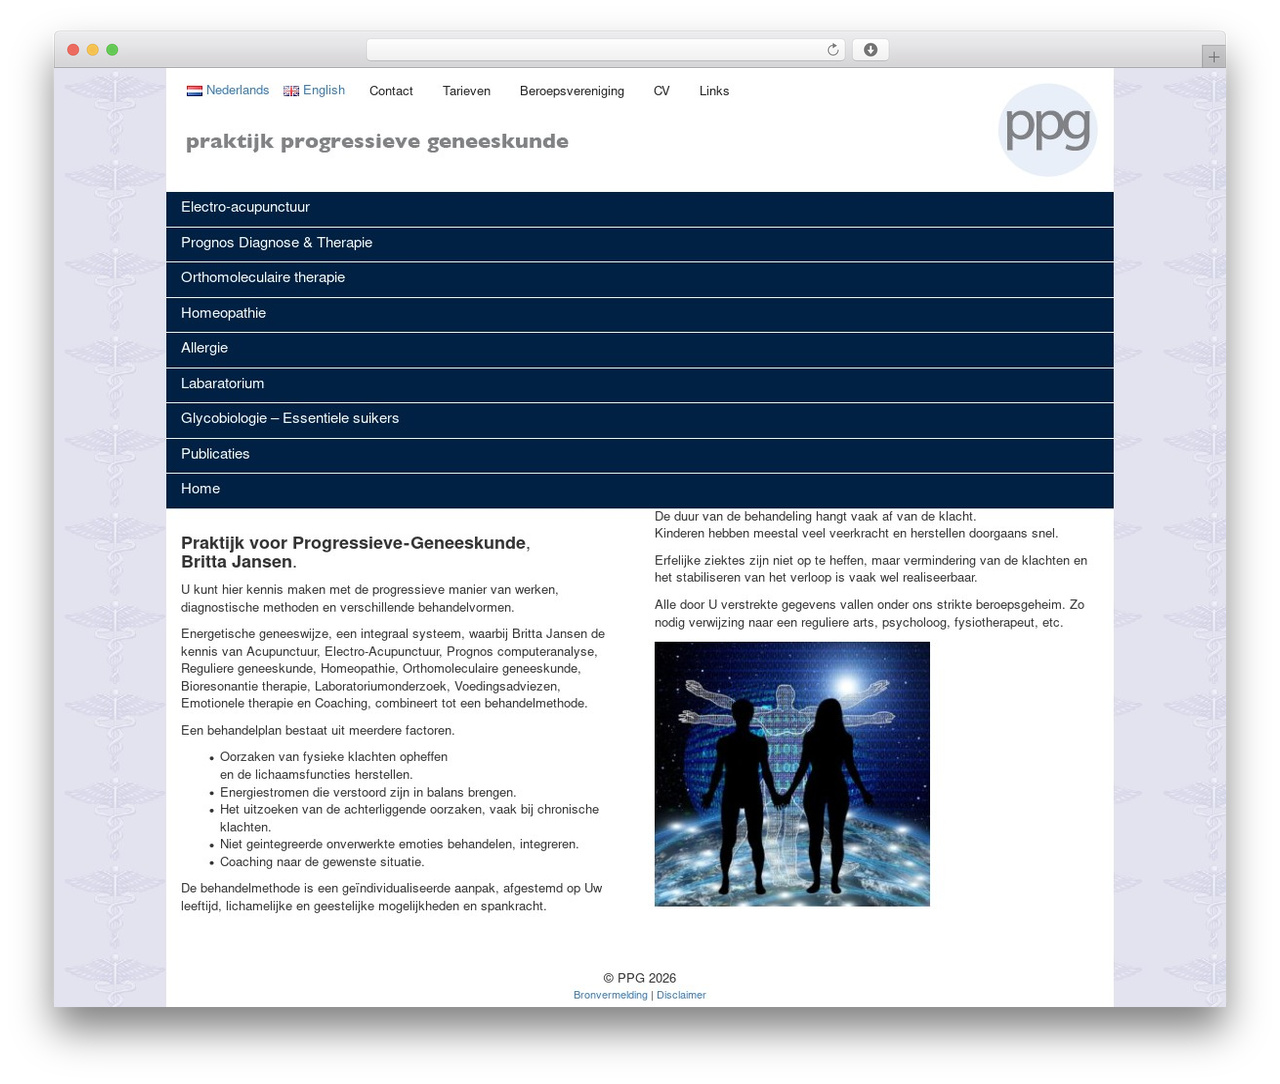Open the Links page
The width and height of the screenshot is (1280, 1084).
(x=714, y=91)
